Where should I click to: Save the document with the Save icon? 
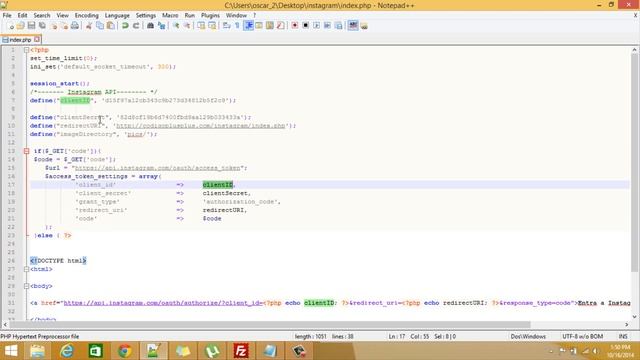point(31,26)
